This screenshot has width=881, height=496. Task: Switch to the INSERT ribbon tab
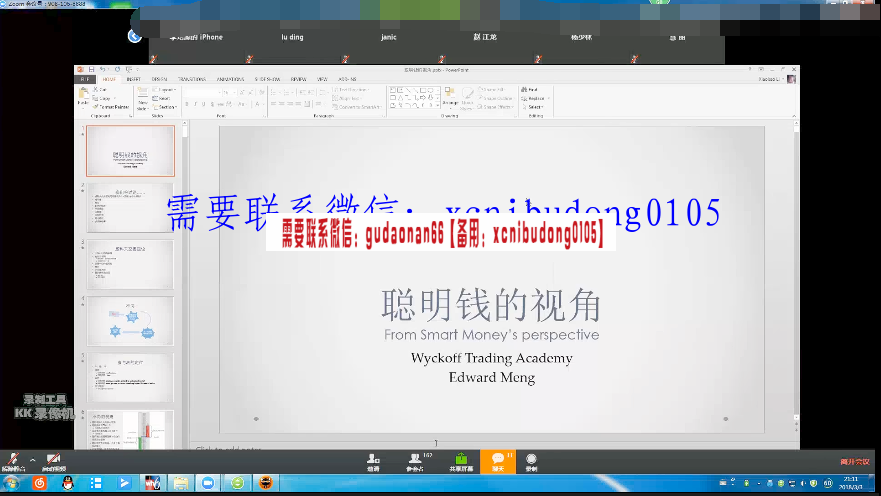click(x=134, y=79)
